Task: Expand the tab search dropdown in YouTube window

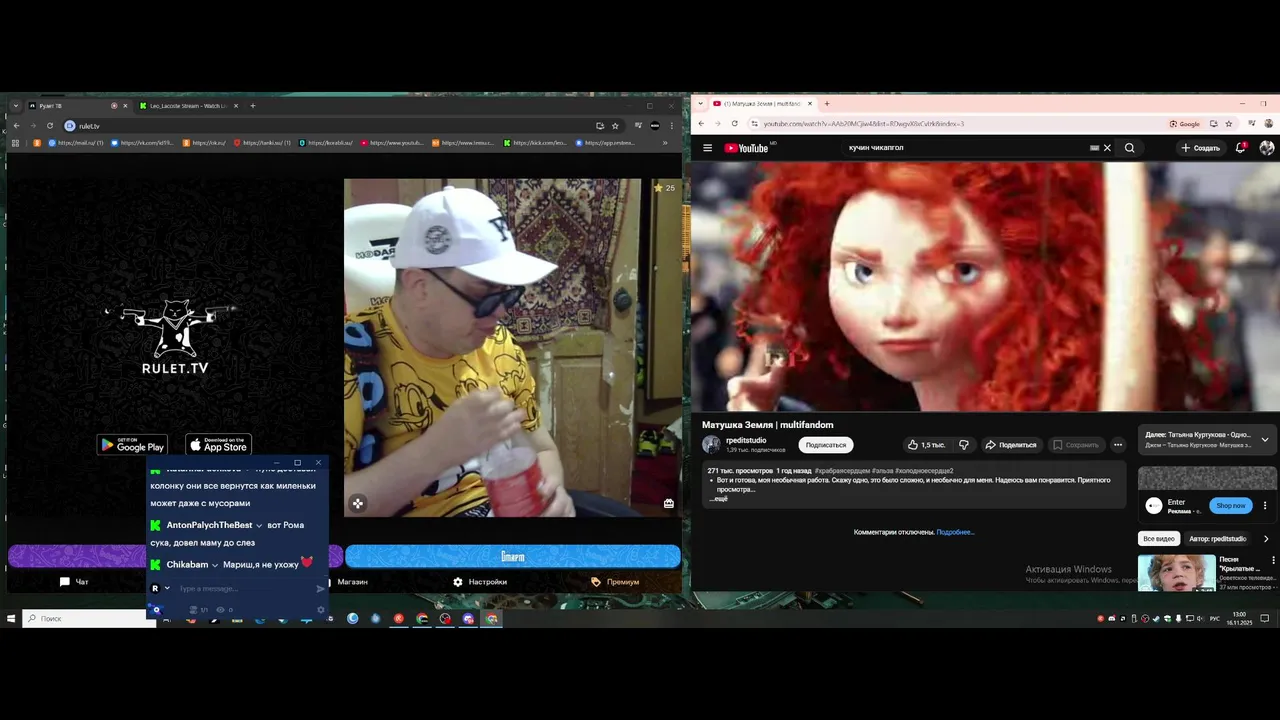Action: tap(703, 104)
